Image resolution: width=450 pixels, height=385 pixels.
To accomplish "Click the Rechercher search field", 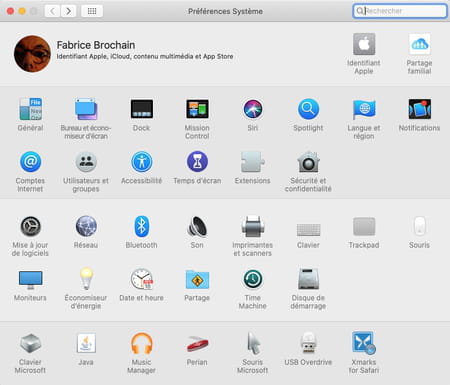I will [400, 11].
